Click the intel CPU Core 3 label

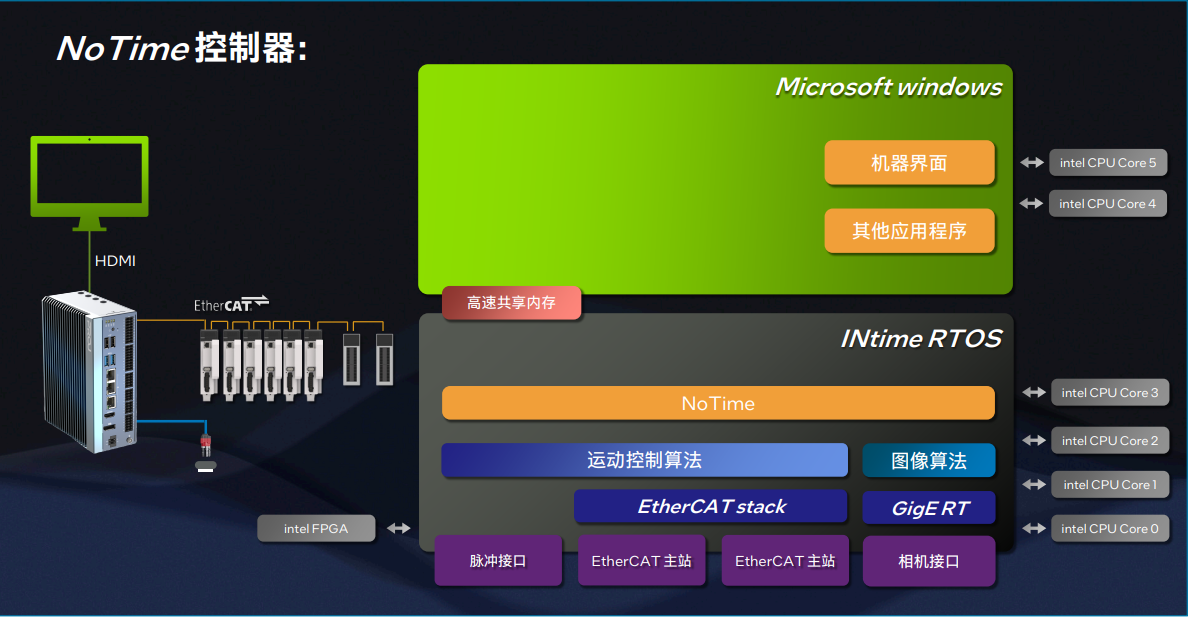coord(1110,393)
